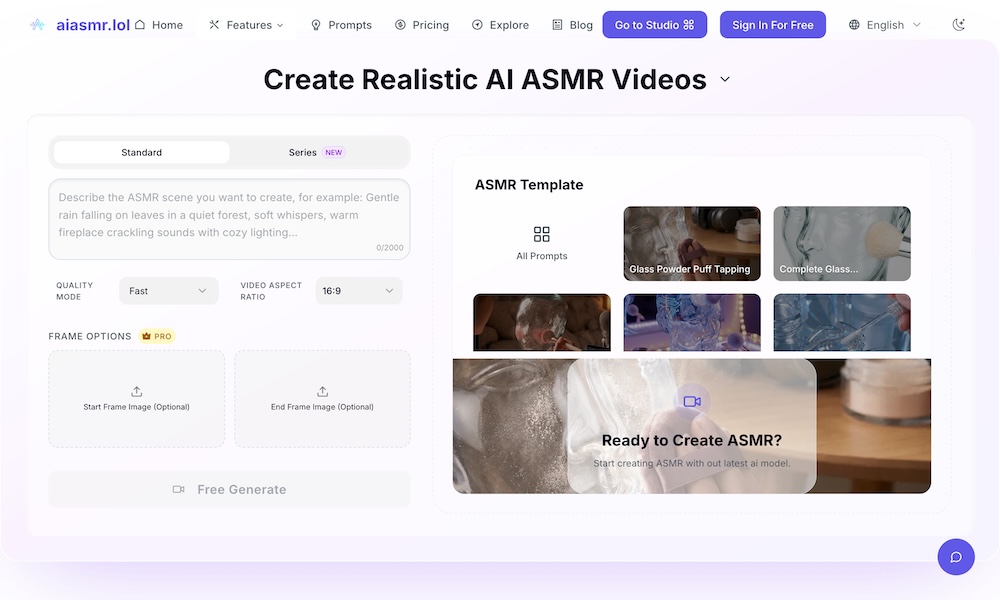Open the 16:9 aspect ratio dropdown
This screenshot has height=600, width=1000.
[358, 290]
